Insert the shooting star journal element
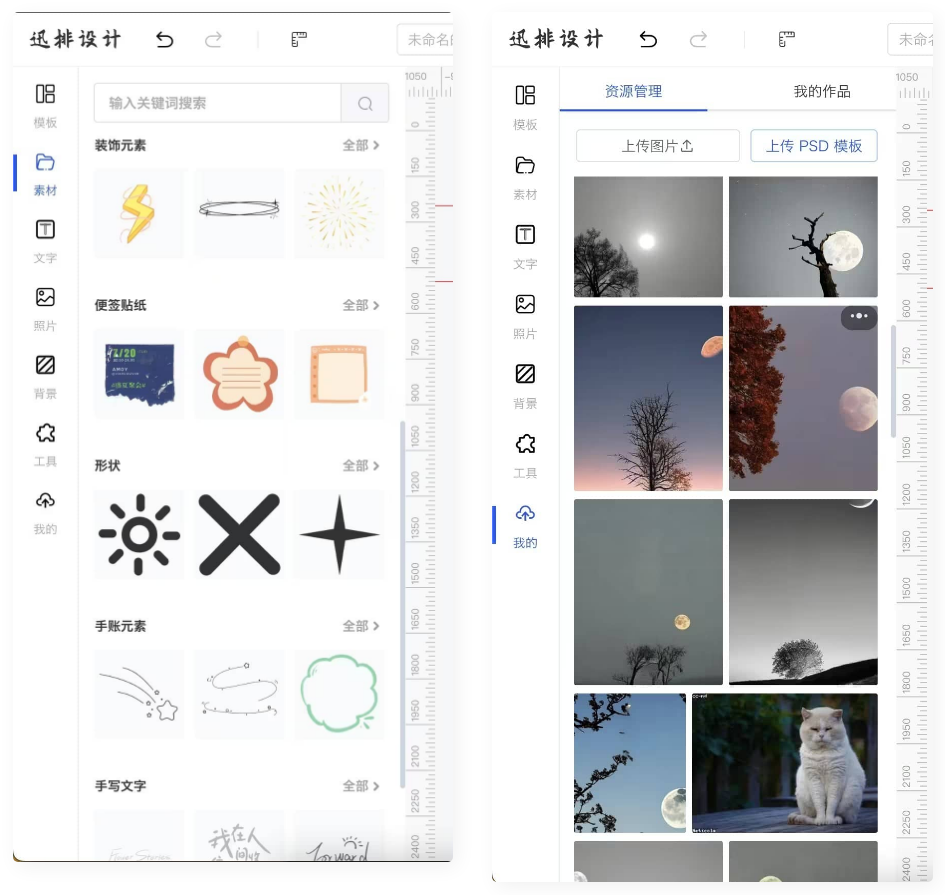The image size is (945, 895). (x=139, y=694)
